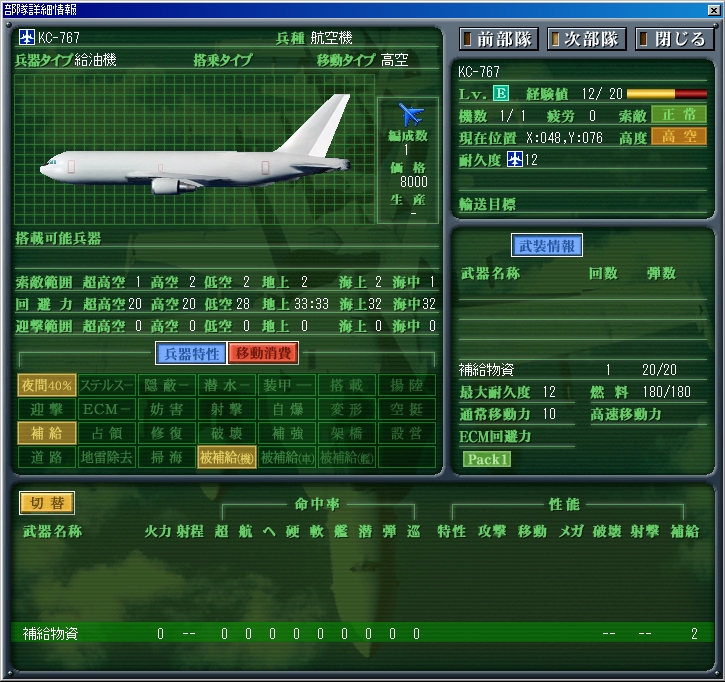The width and height of the screenshot is (725, 682).
Task: Click the 自爆 trait cell
Action: point(287,409)
